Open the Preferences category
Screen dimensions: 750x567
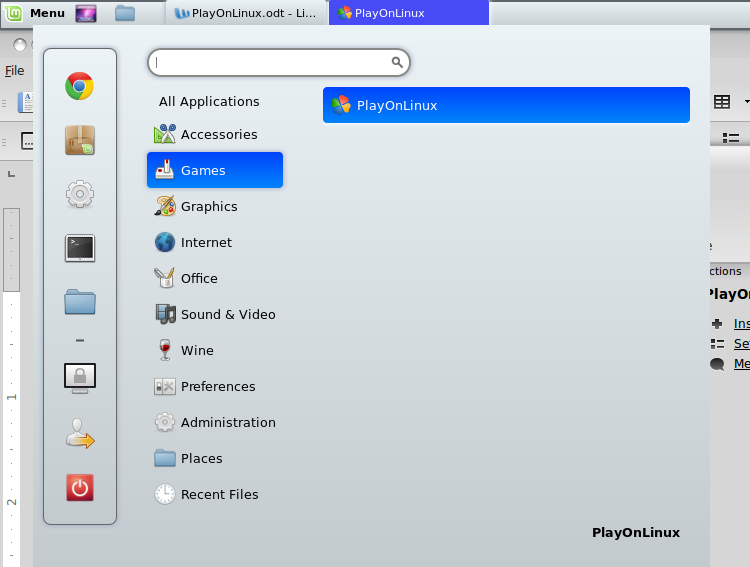tap(215, 386)
